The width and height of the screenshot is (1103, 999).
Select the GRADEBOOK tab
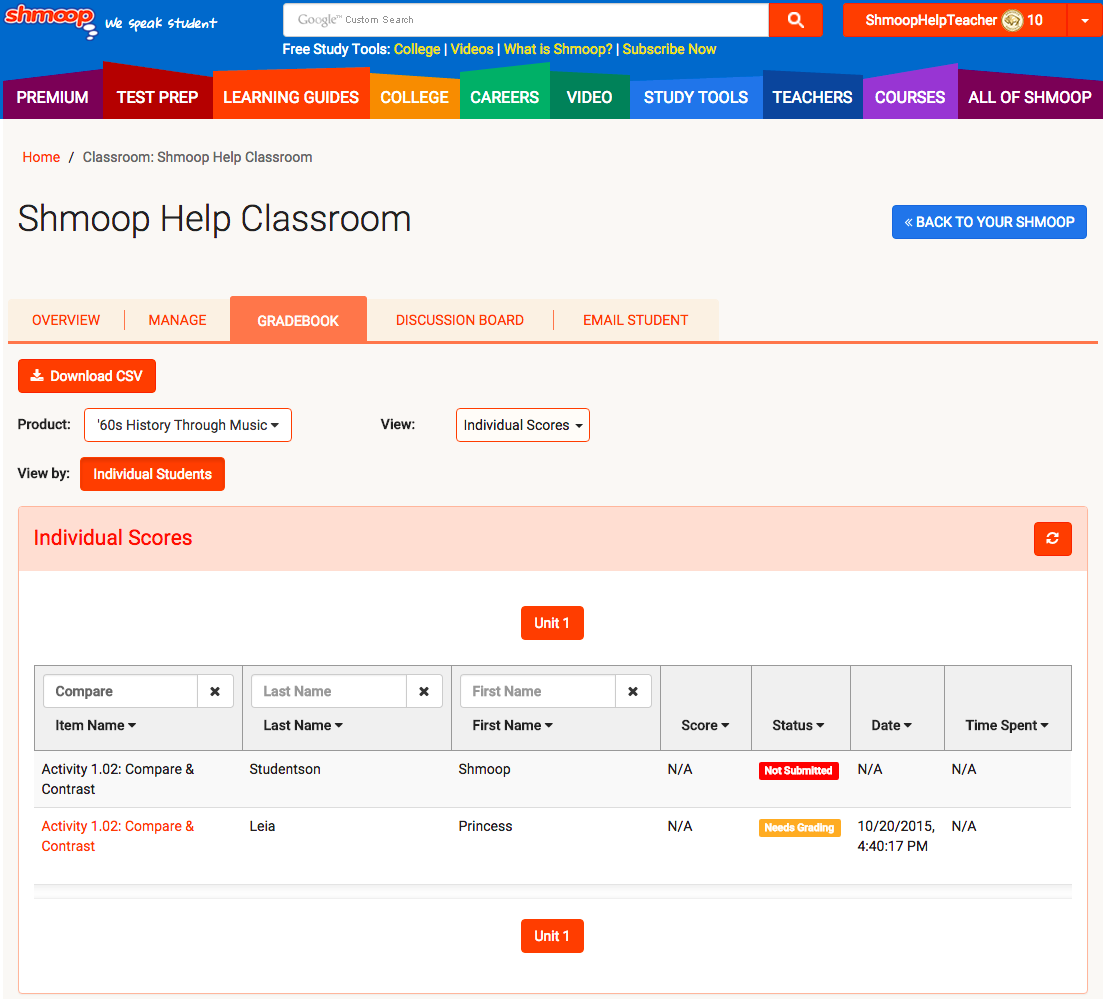pyautogui.click(x=298, y=320)
